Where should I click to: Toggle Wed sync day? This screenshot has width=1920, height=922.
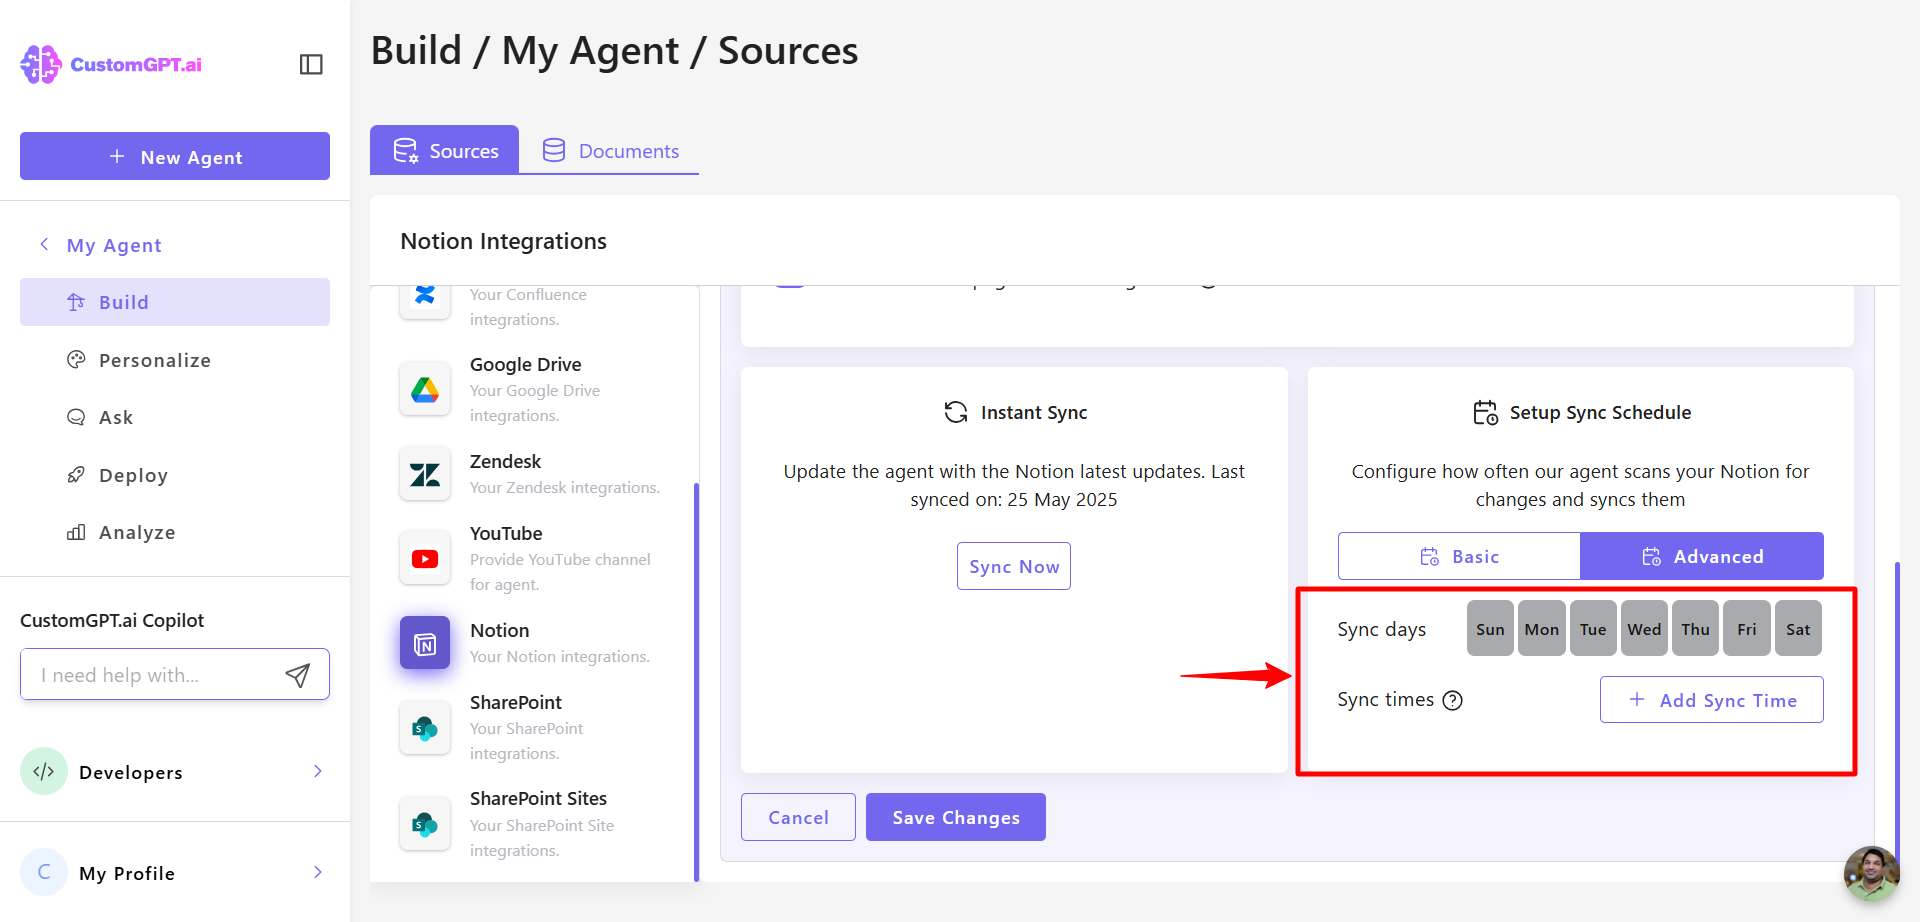[x=1644, y=629]
